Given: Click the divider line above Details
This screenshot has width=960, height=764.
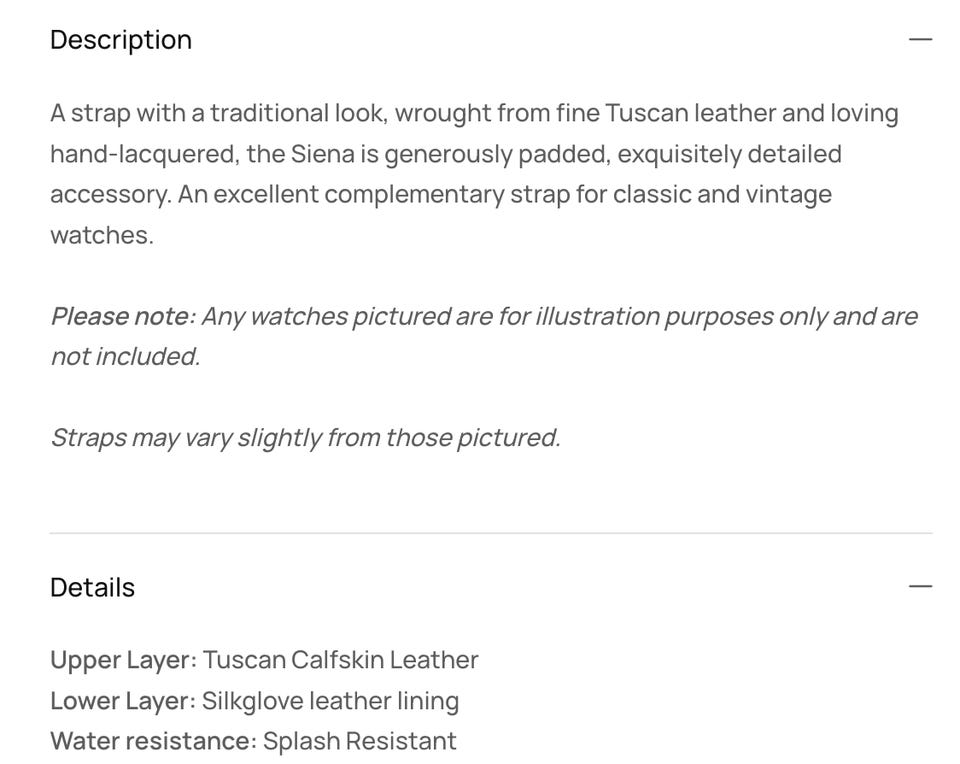Looking at the screenshot, I should click(490, 533).
